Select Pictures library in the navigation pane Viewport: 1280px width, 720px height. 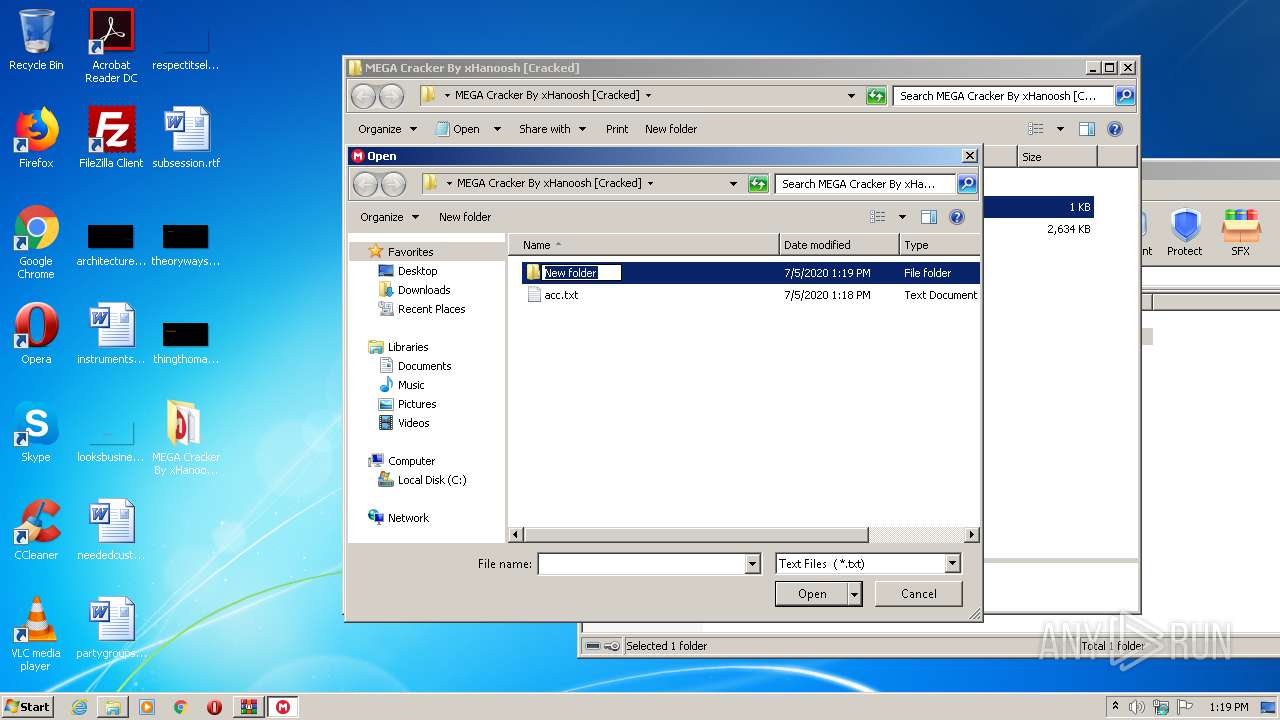pos(417,404)
